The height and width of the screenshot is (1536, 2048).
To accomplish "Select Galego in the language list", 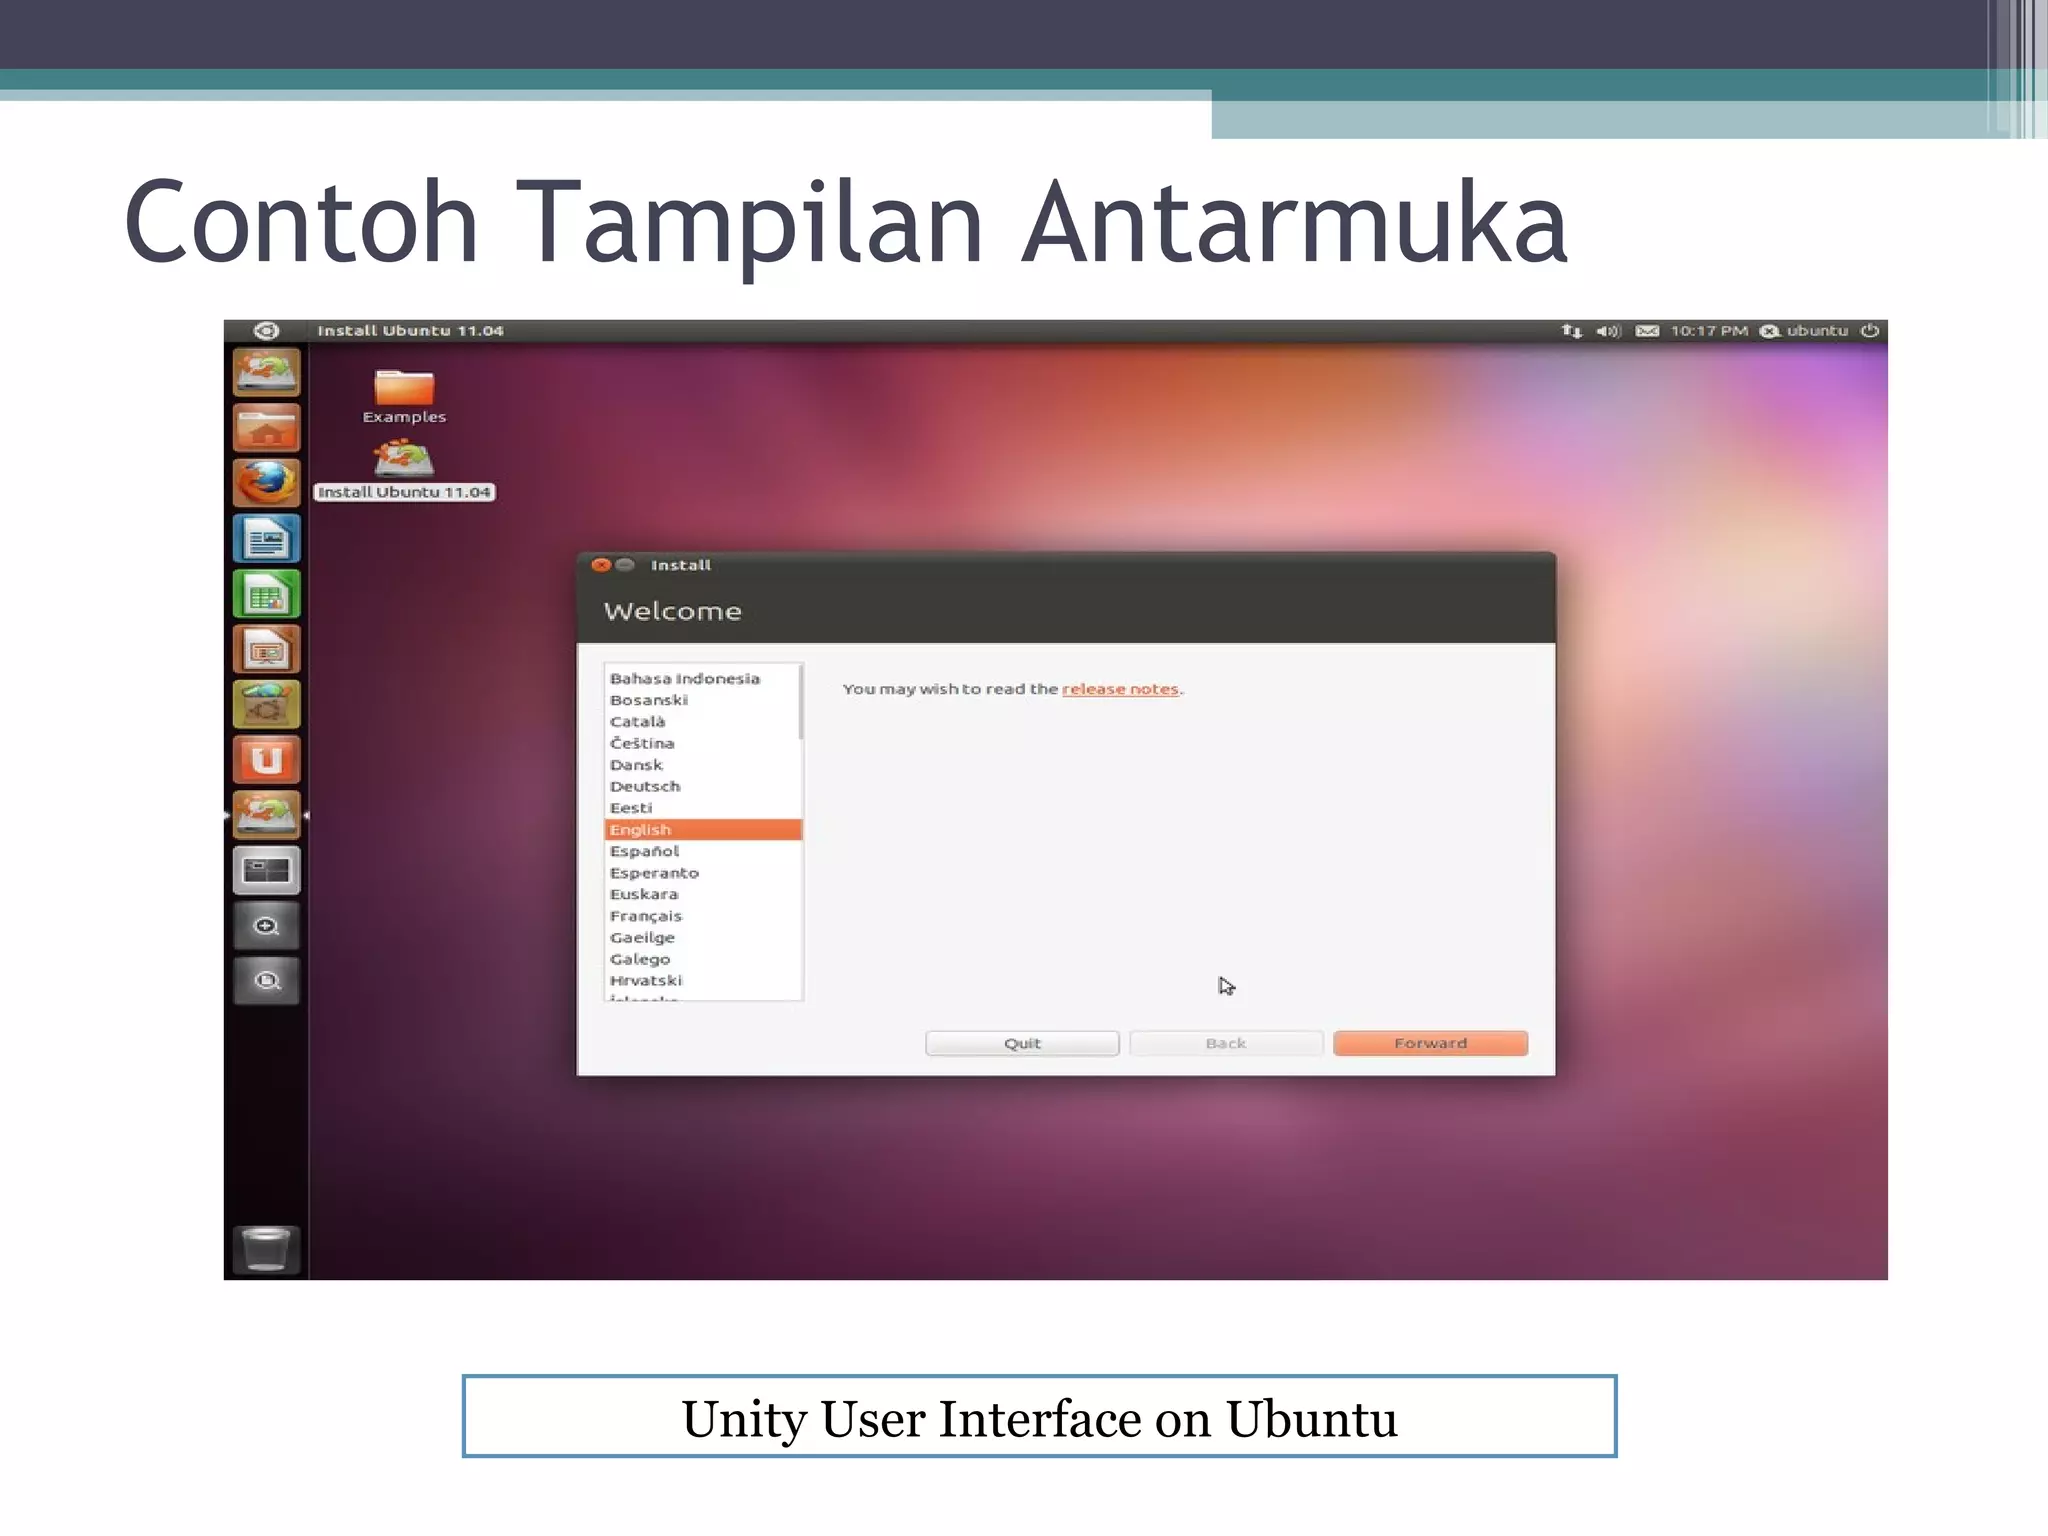I will (702, 959).
